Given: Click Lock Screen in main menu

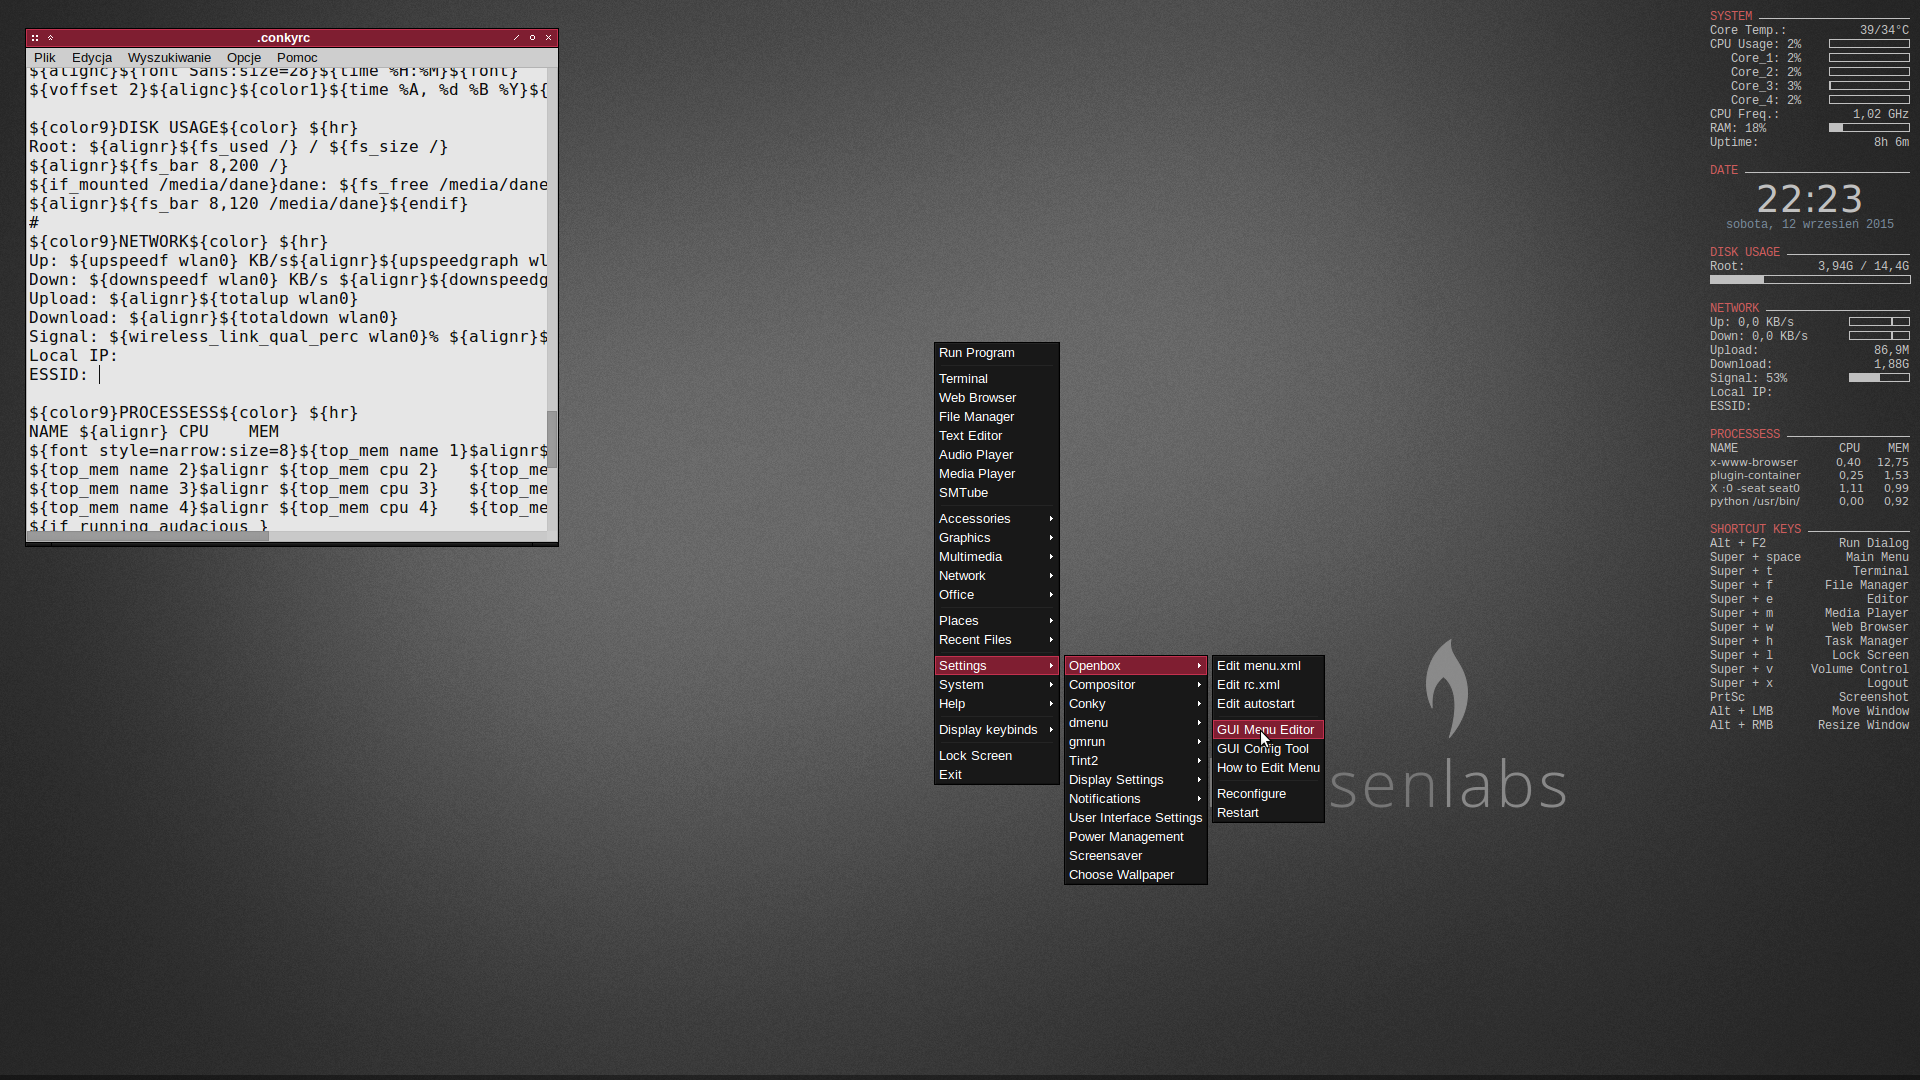Looking at the screenshot, I should pyautogui.click(x=975, y=756).
